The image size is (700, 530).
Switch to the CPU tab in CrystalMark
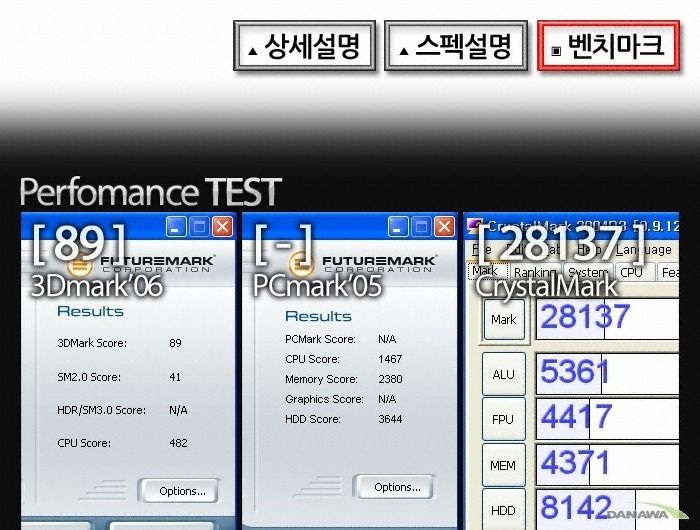[634, 272]
